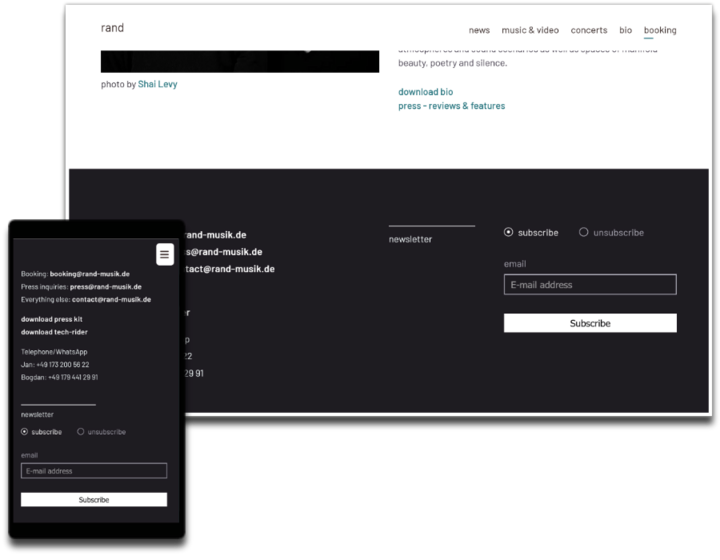
Task: Click press@rand-musik.de on mobile view
Action: click(x=106, y=287)
